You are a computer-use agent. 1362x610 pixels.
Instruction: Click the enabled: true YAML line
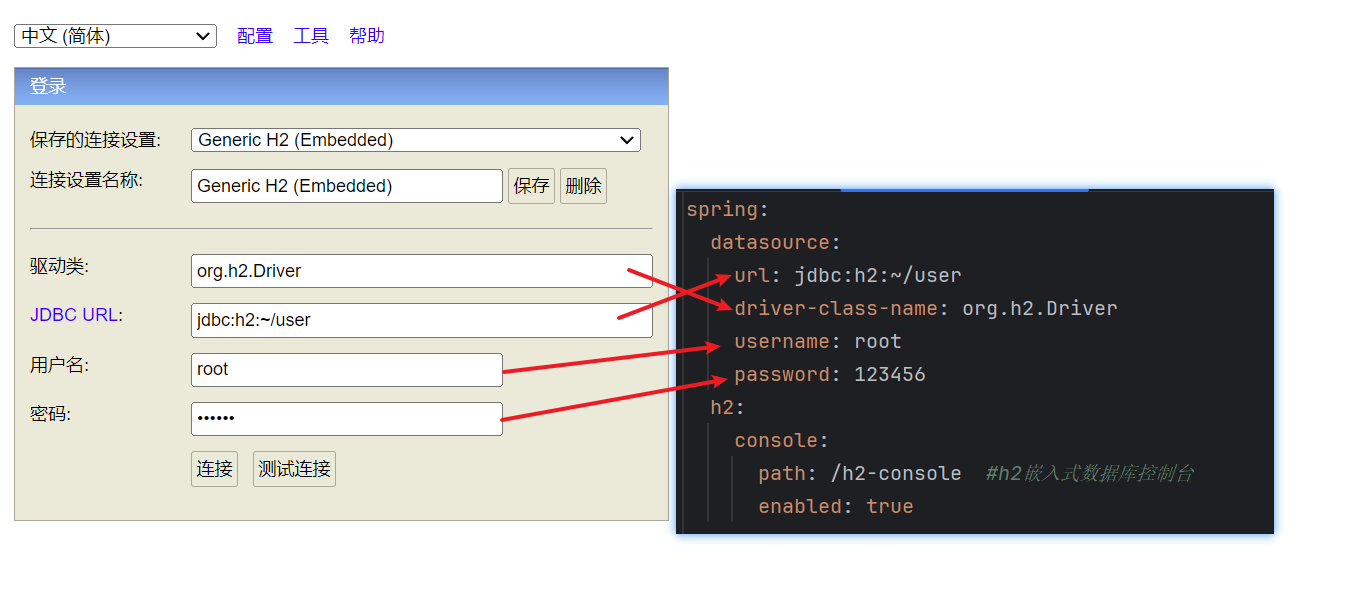835,506
